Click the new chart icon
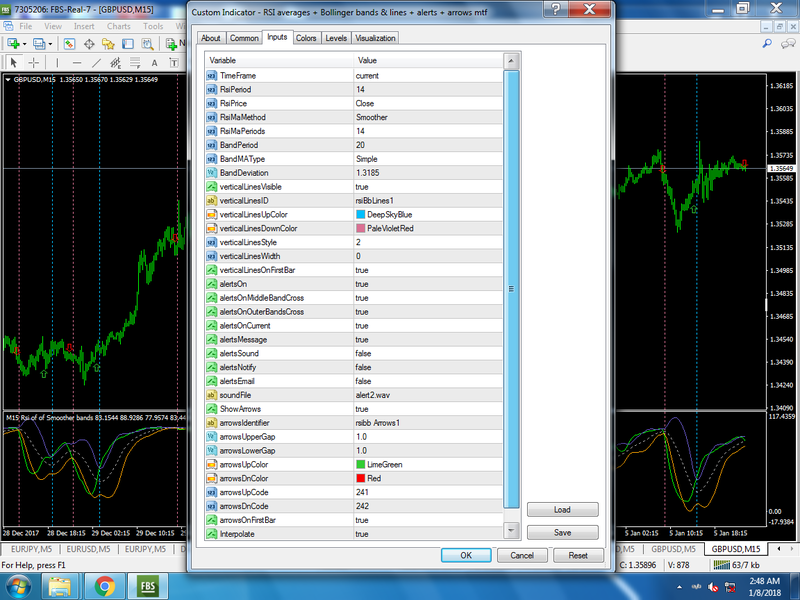The height and width of the screenshot is (600, 800). click(x=13, y=44)
